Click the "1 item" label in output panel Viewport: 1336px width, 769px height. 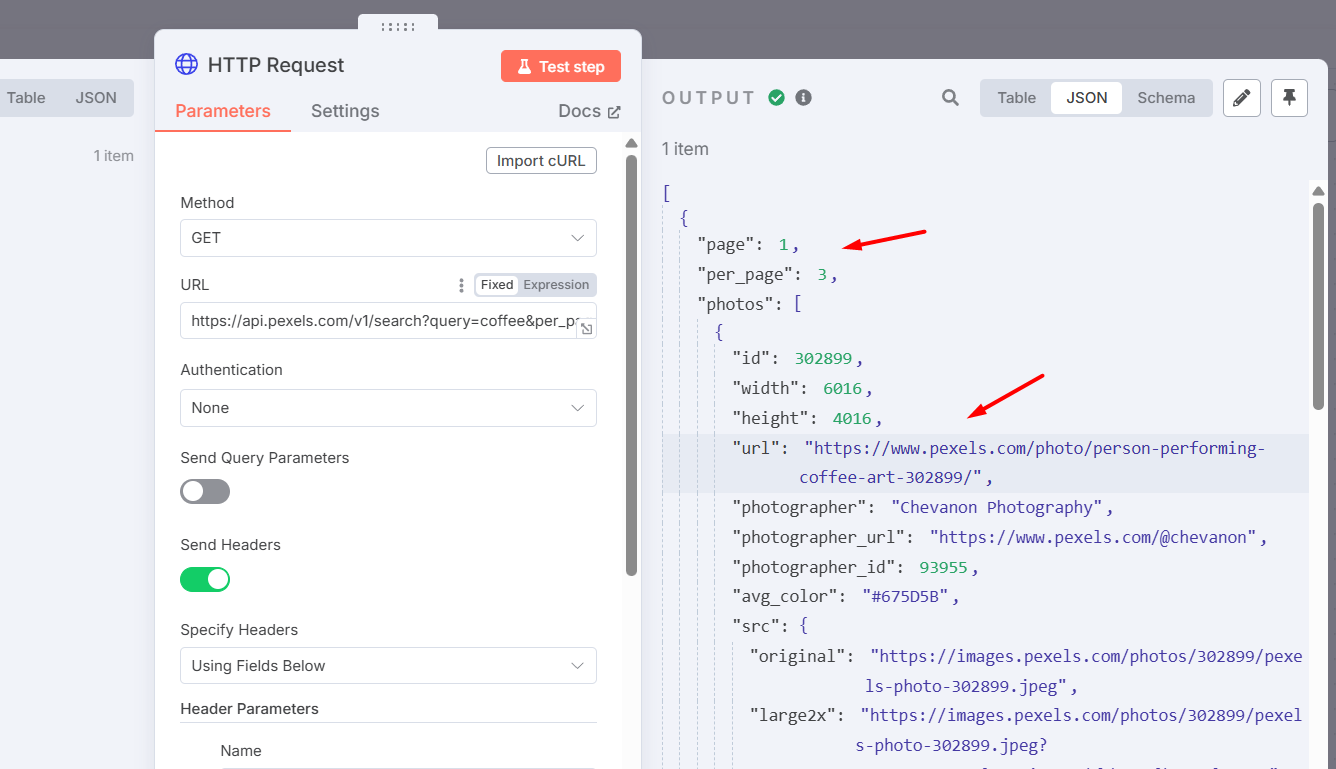coord(685,149)
